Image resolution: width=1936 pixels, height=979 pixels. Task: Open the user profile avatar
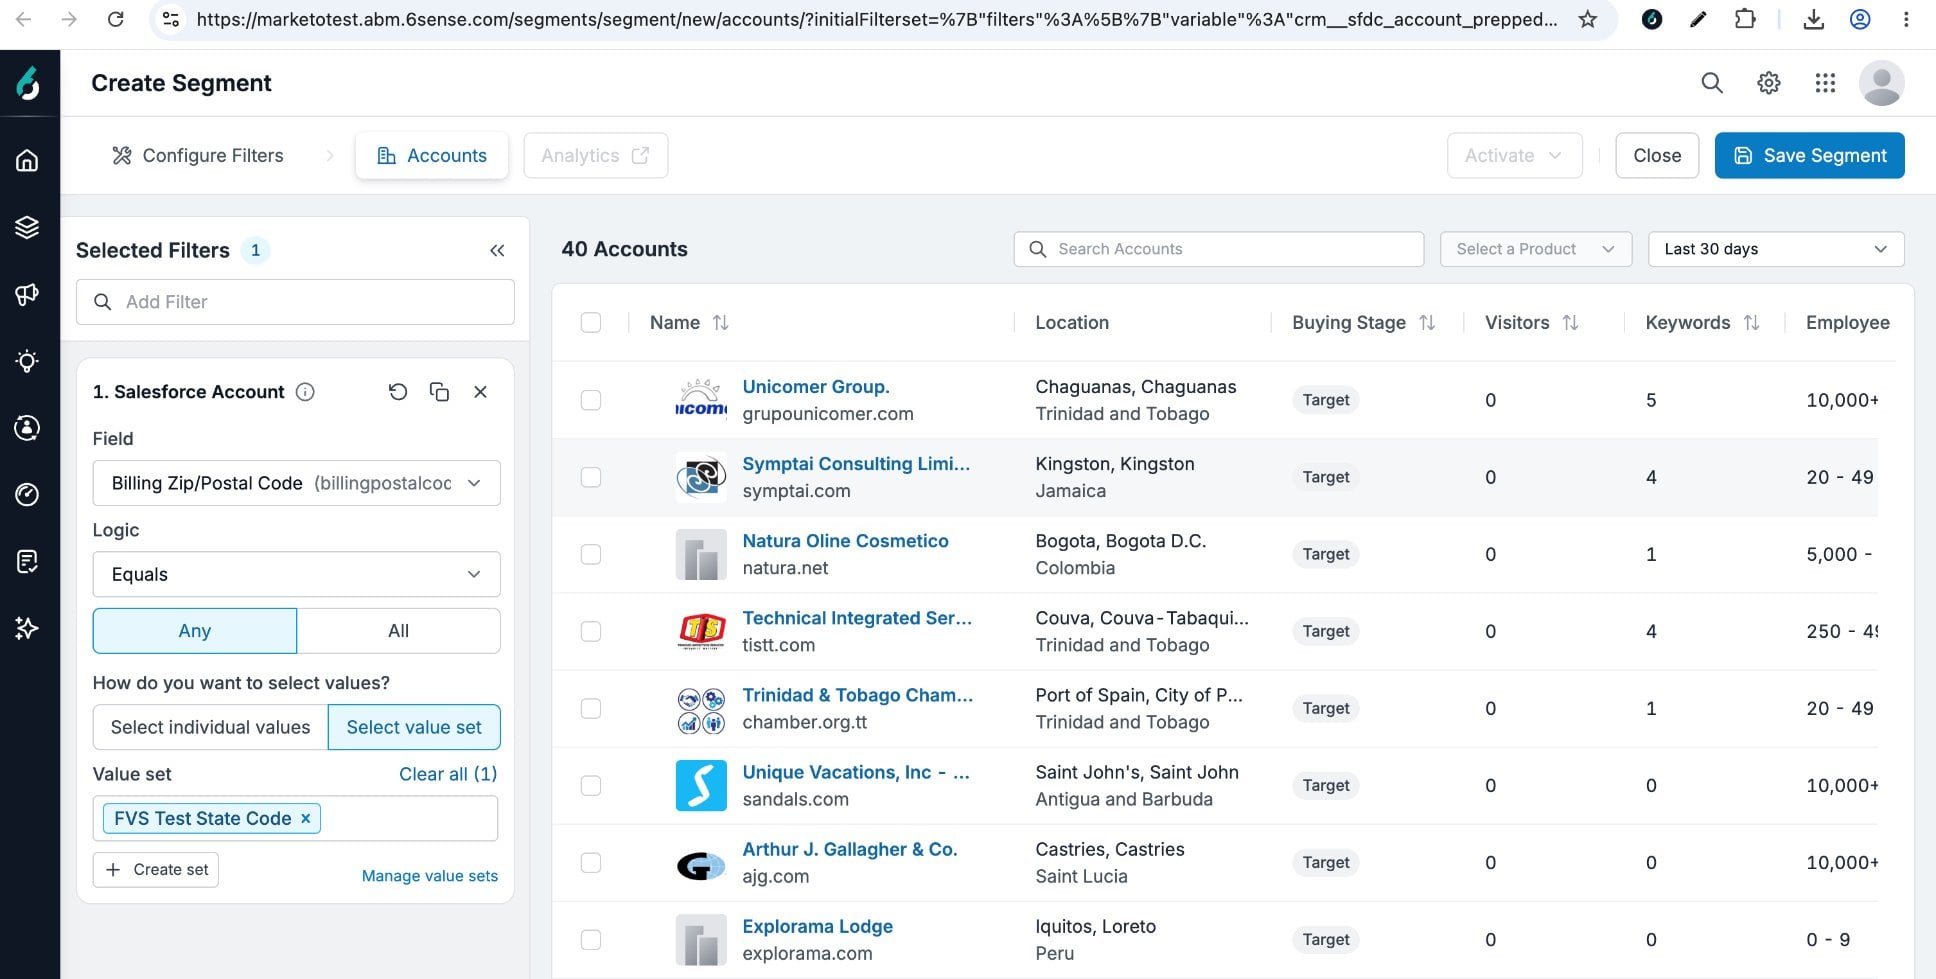pyautogui.click(x=1881, y=83)
